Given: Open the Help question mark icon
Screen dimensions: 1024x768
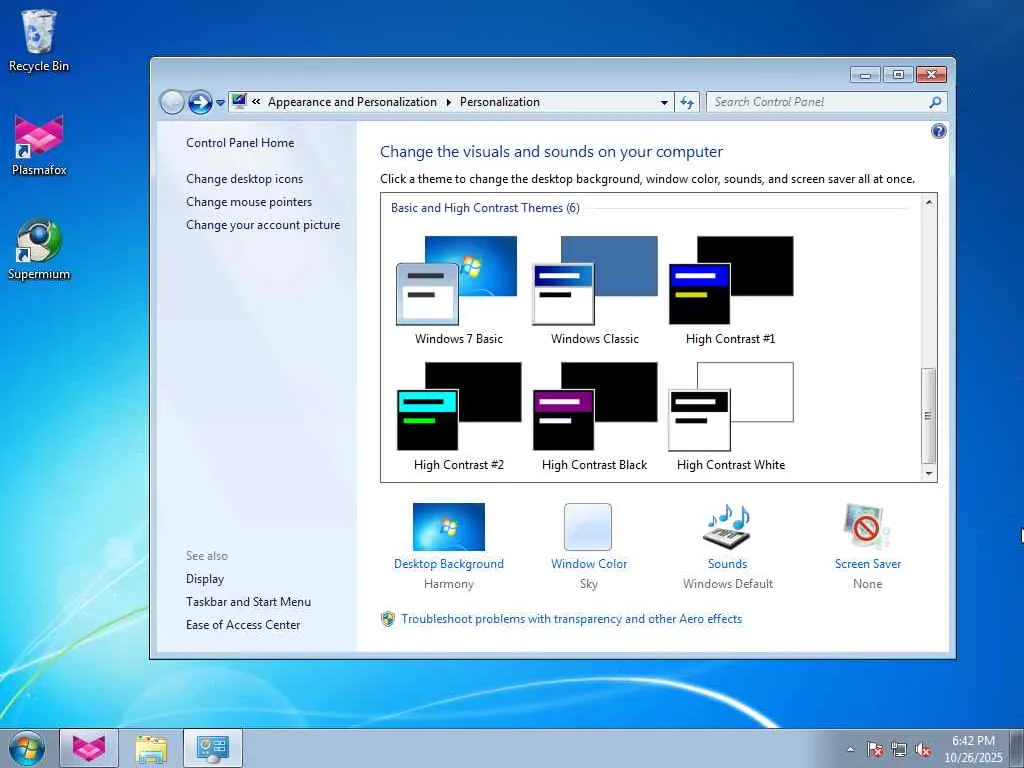Looking at the screenshot, I should point(938,131).
